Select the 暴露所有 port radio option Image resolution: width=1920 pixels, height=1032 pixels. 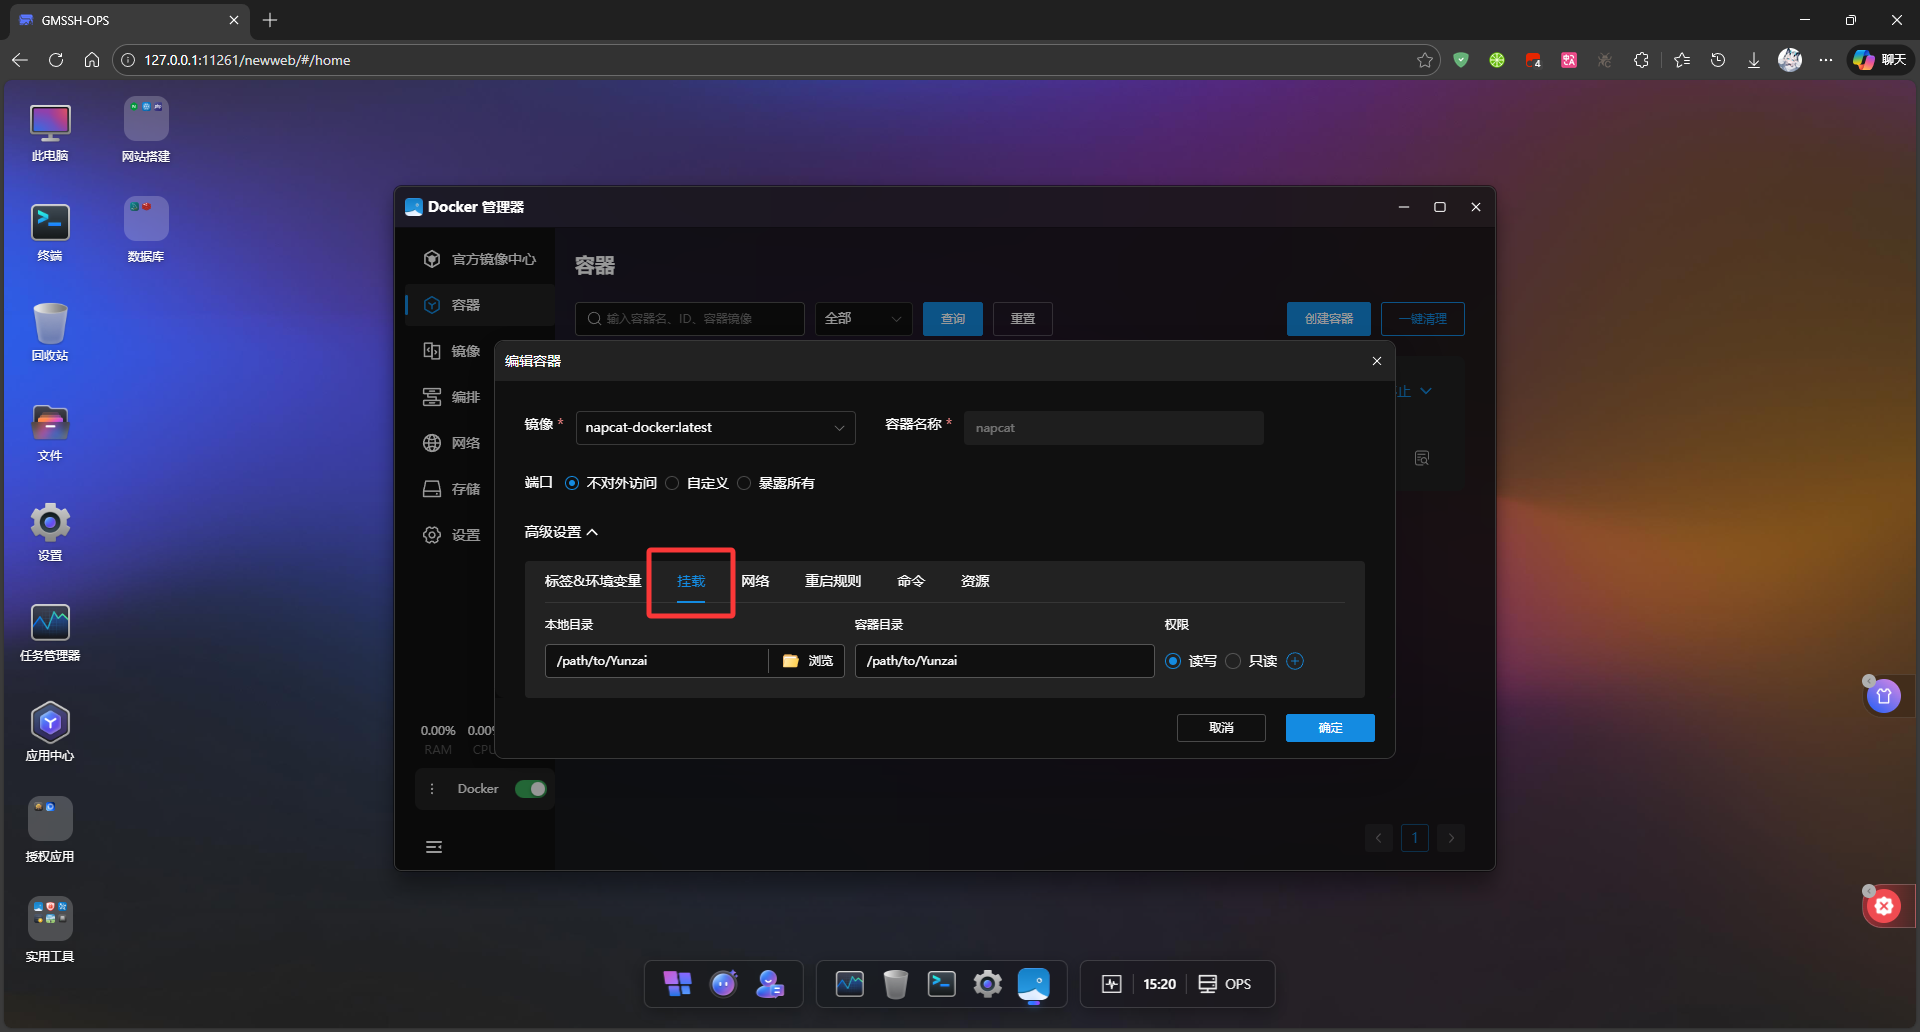click(x=744, y=483)
